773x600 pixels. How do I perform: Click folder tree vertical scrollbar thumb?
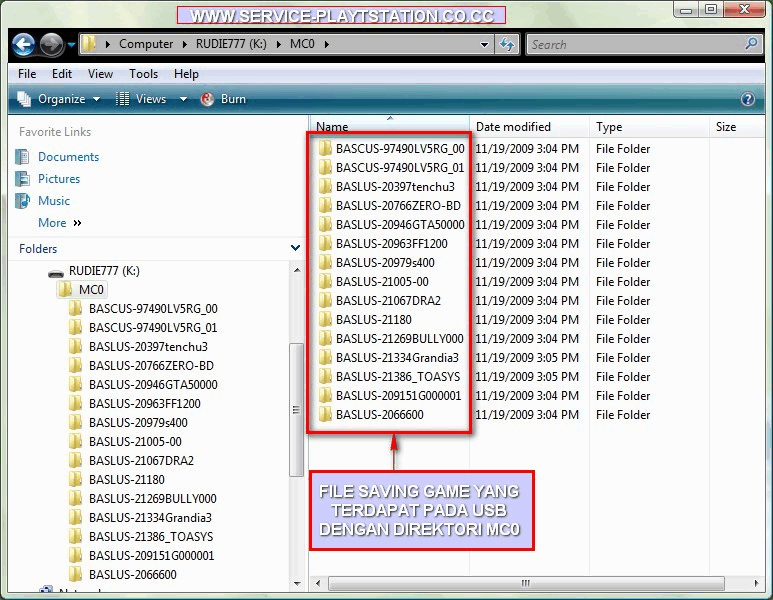[296, 409]
